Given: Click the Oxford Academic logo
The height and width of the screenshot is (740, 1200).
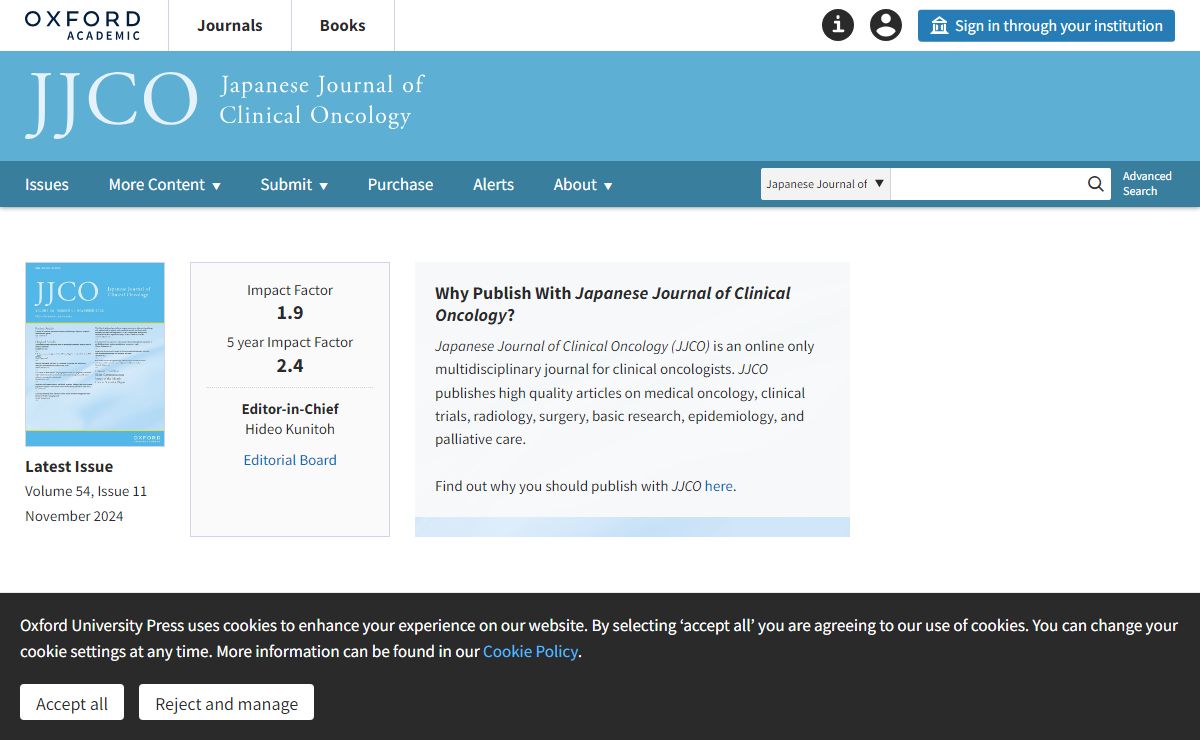Looking at the screenshot, I should [x=82, y=25].
